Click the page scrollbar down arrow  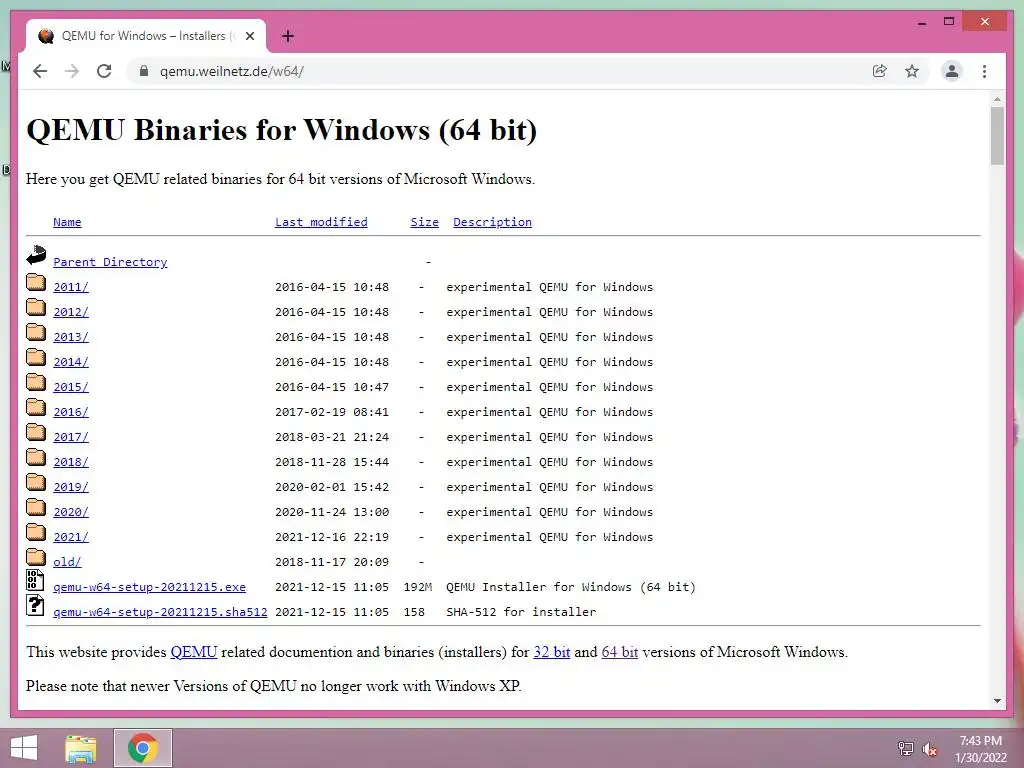pos(997,701)
